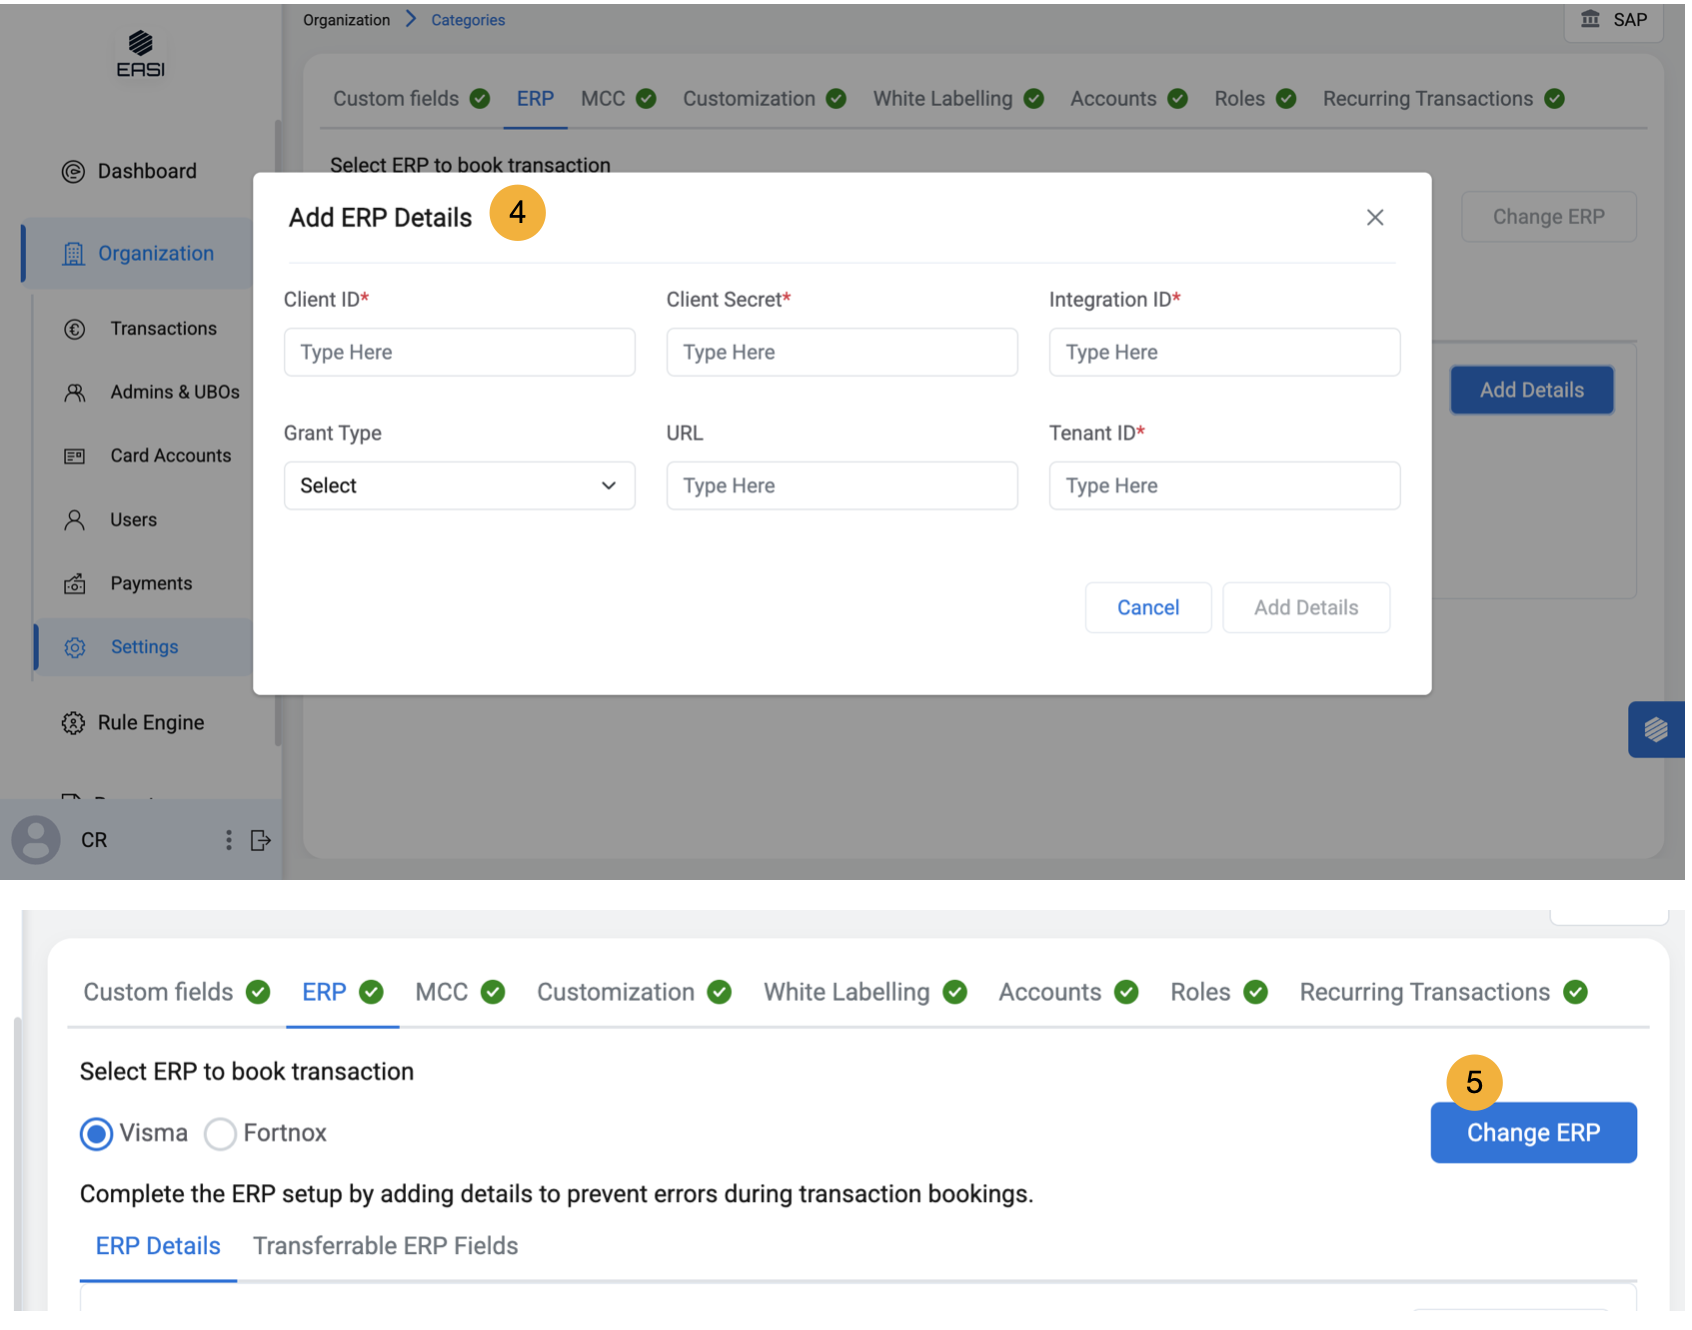Close the Add ERP Details dialog

pyautogui.click(x=1374, y=218)
